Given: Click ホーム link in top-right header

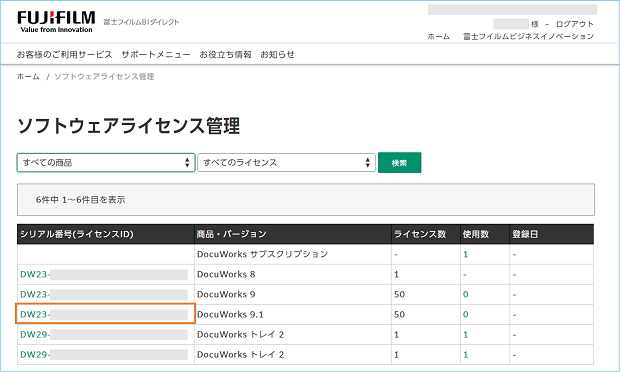Looking at the screenshot, I should [439, 36].
